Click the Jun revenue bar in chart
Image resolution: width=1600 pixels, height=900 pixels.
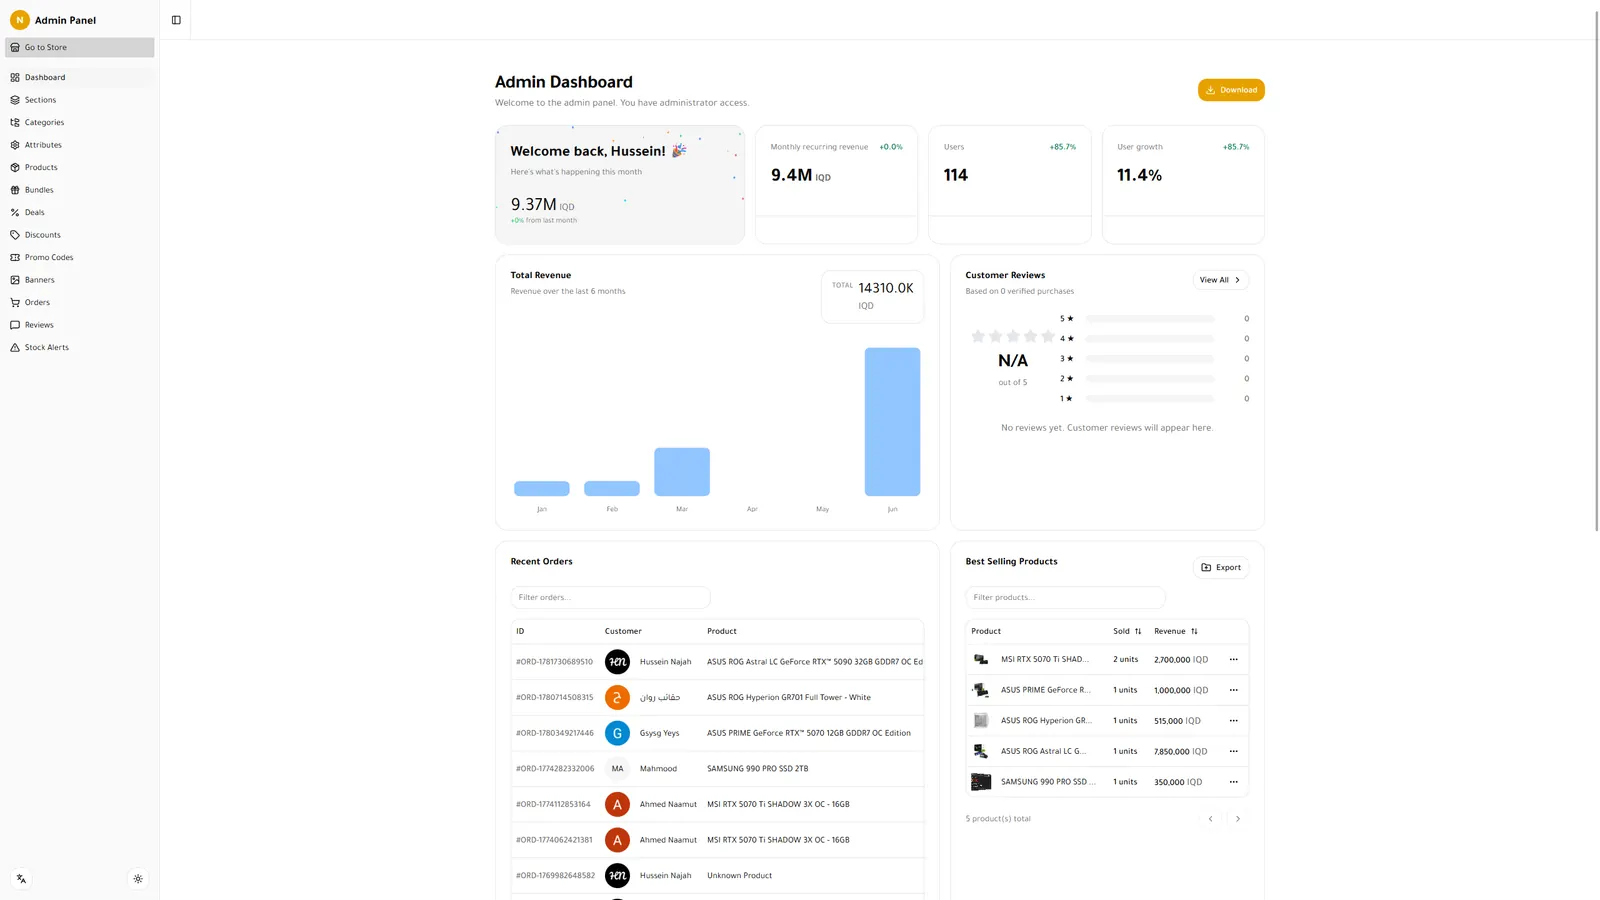pyautogui.click(x=892, y=422)
